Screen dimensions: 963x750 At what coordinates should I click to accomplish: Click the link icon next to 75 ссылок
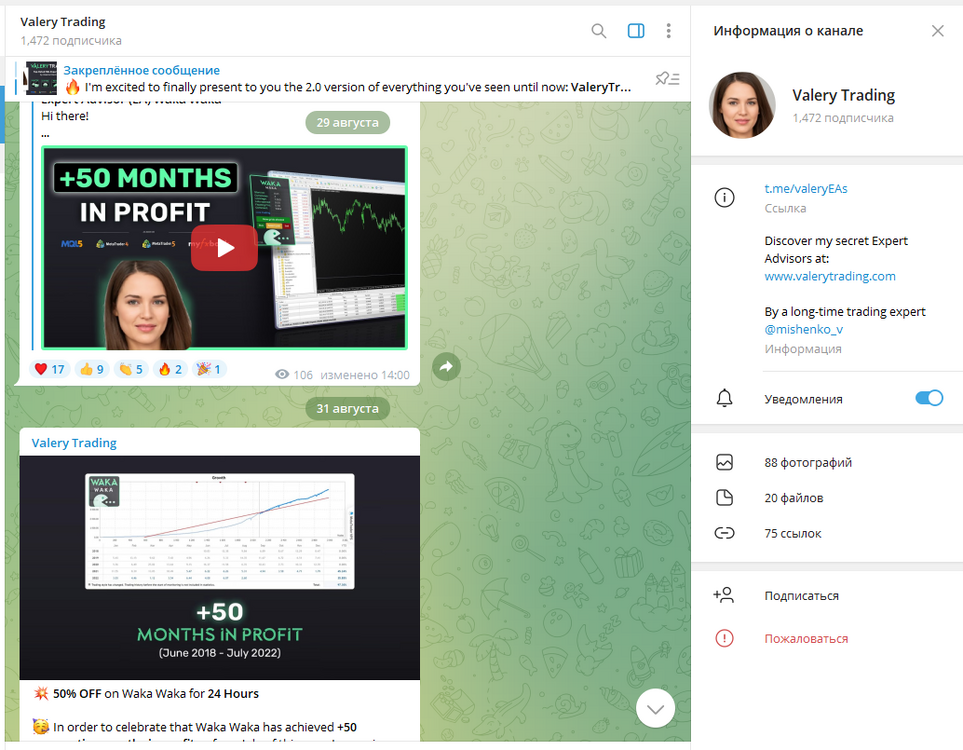point(725,533)
